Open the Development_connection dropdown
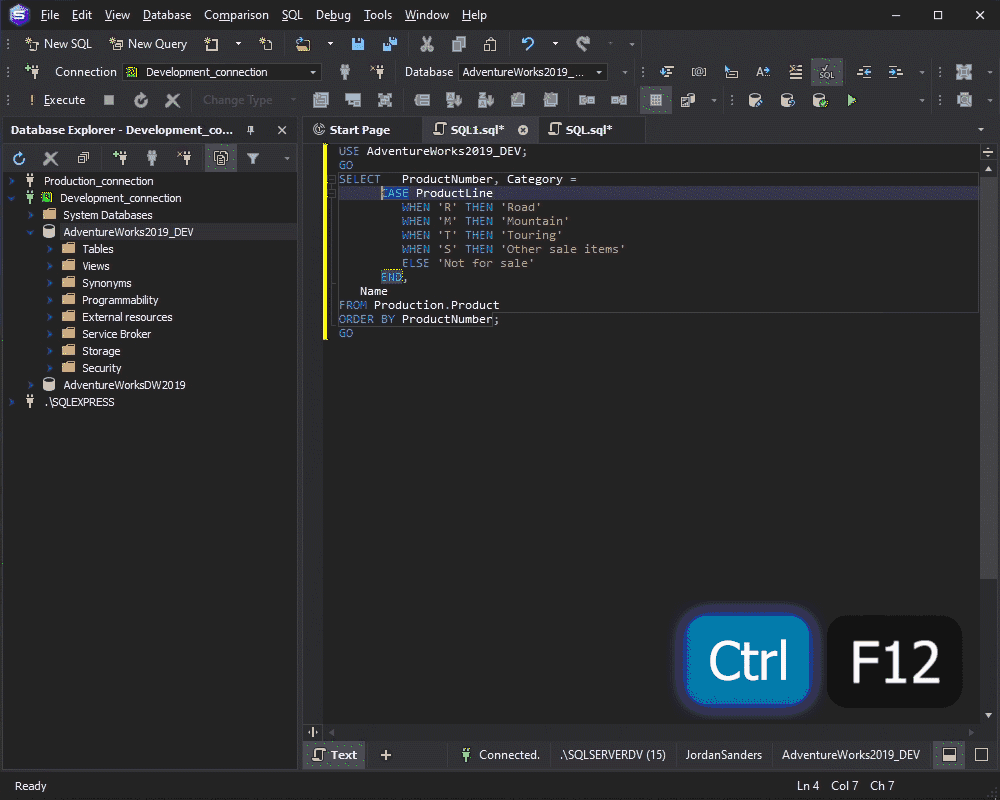This screenshot has width=1000, height=800. click(313, 72)
